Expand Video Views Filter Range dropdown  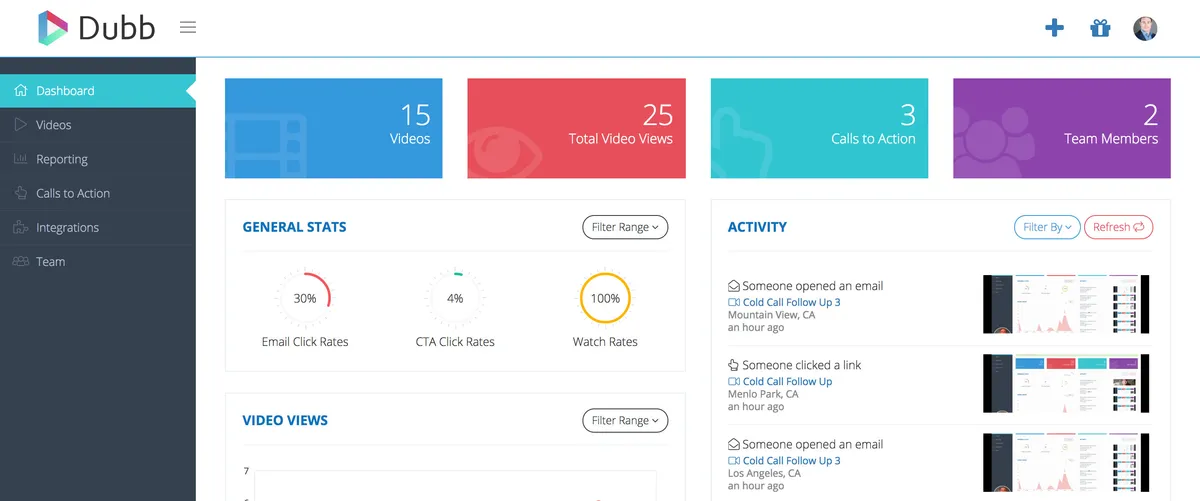pos(625,421)
